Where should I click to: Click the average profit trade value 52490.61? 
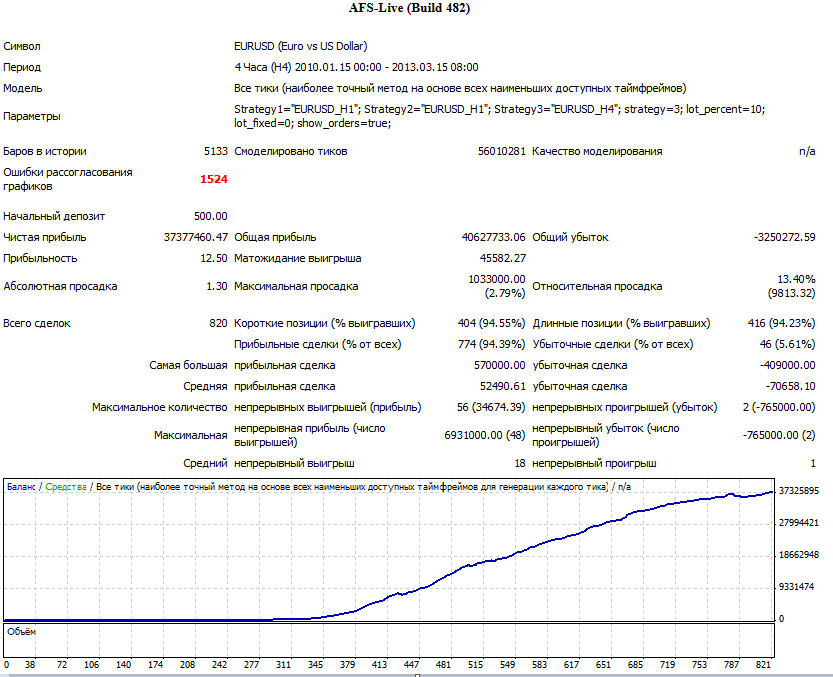(503, 386)
